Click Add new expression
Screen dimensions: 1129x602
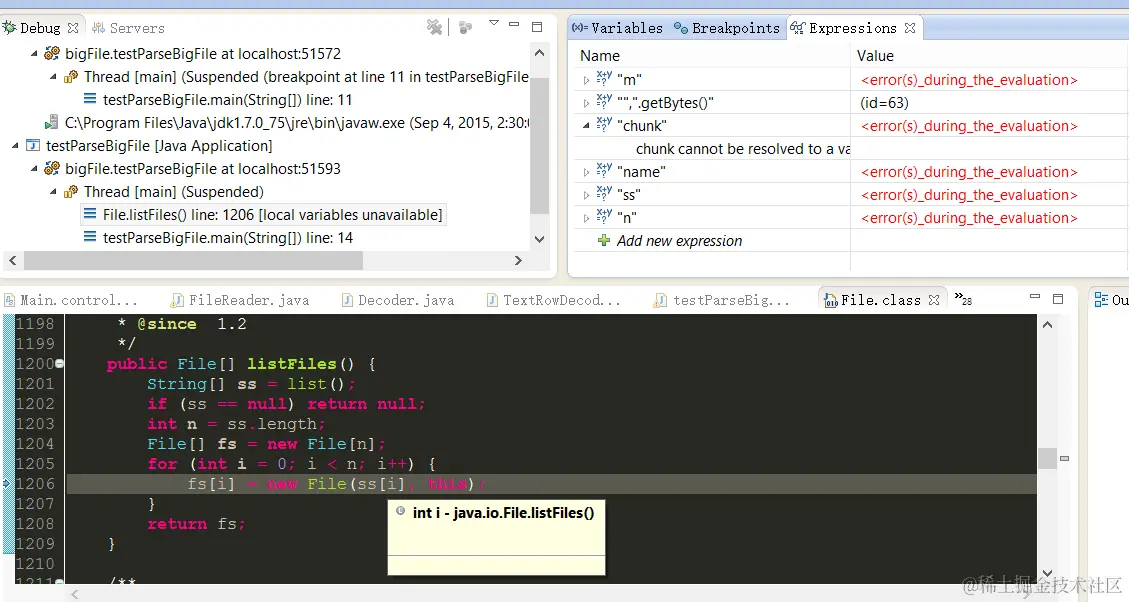[679, 241]
